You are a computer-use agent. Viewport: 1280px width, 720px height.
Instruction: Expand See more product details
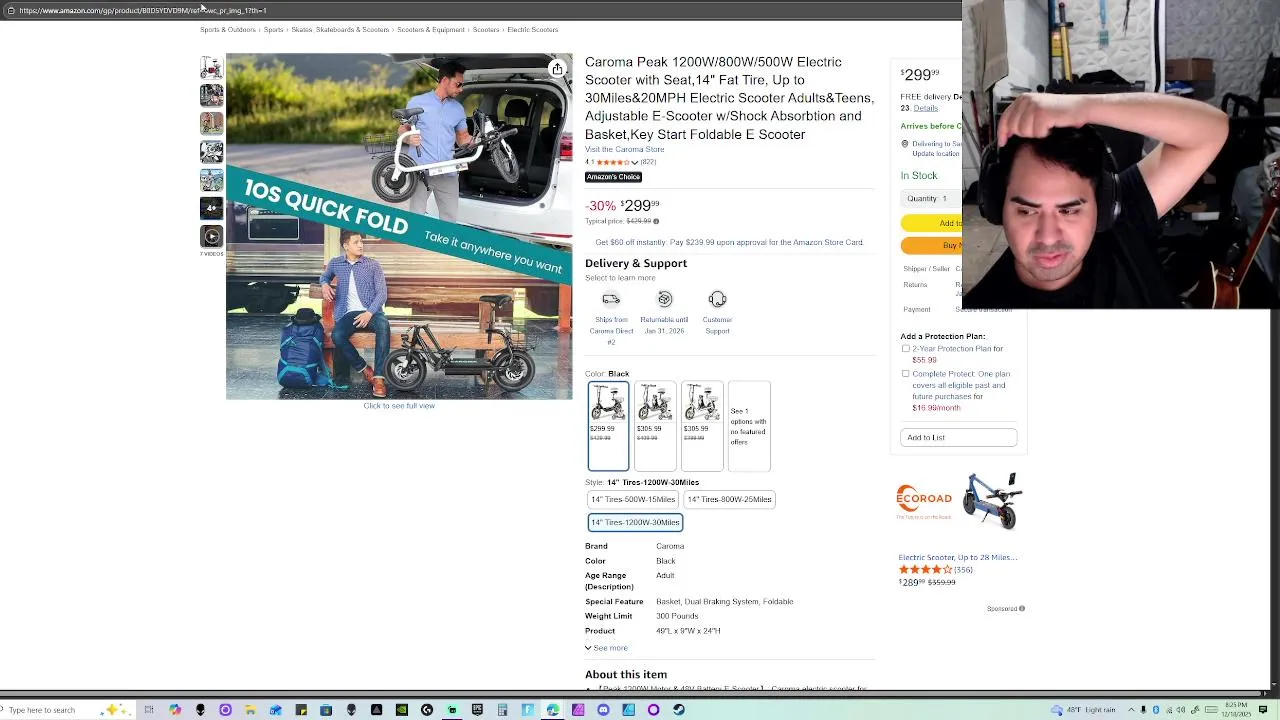[x=606, y=648]
